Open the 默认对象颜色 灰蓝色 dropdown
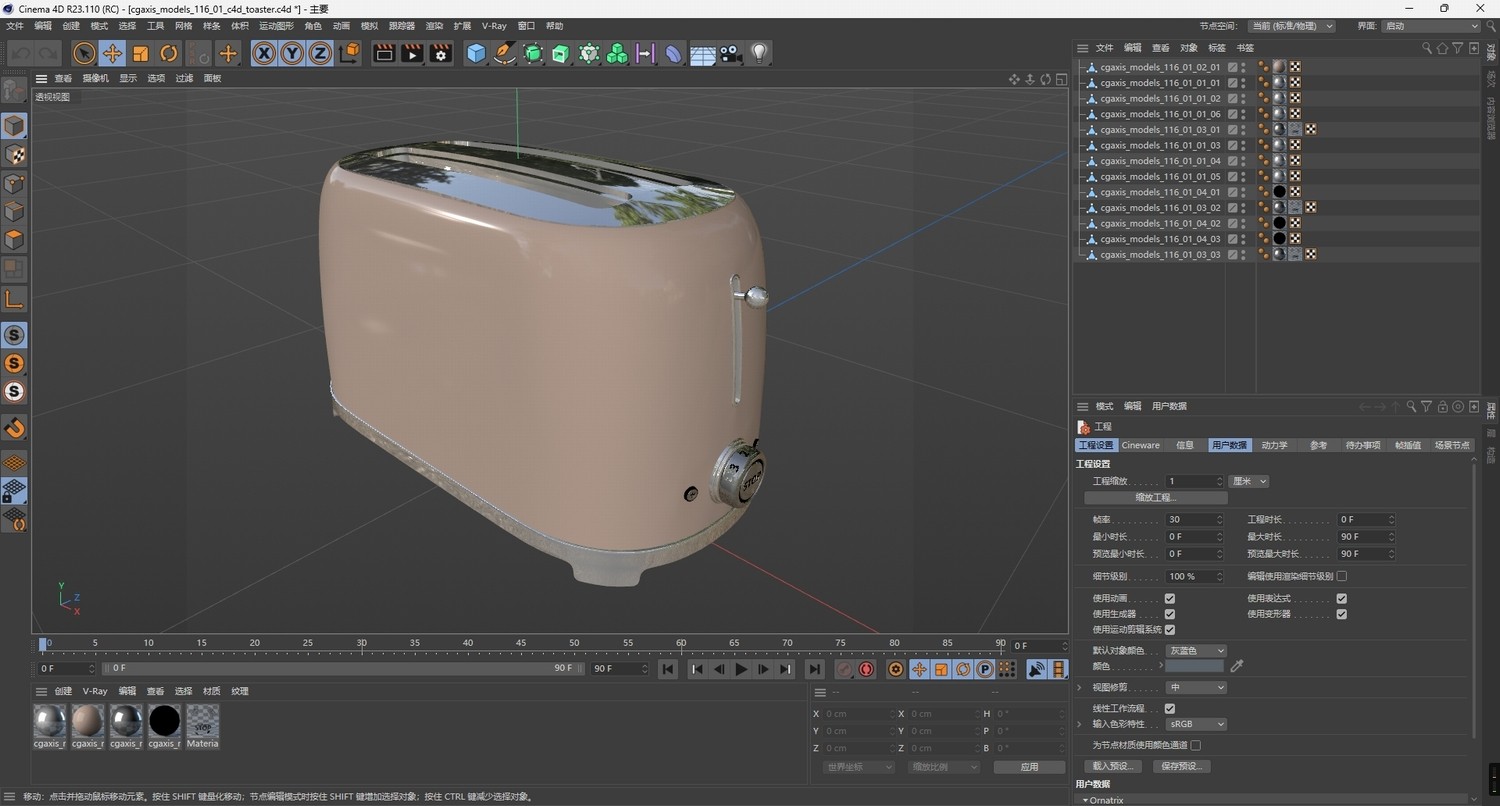This screenshot has height=806, width=1500. pos(1196,650)
